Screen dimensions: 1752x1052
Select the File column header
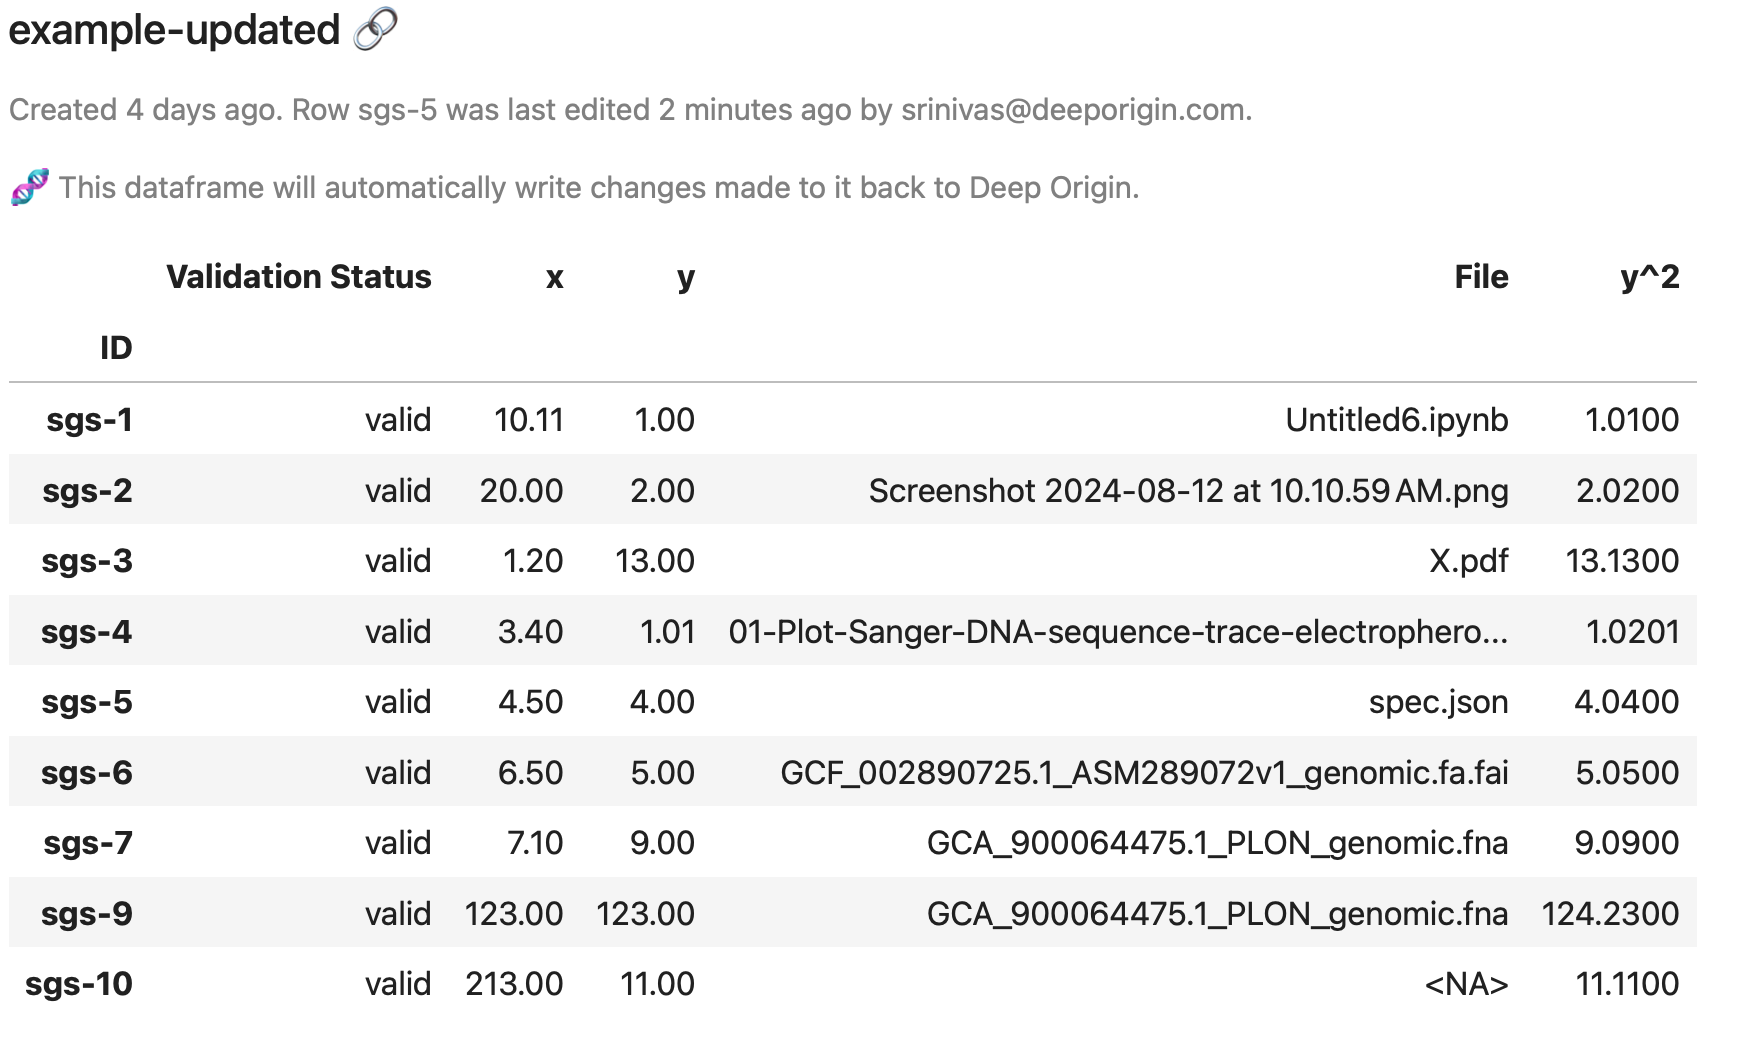click(x=1481, y=277)
